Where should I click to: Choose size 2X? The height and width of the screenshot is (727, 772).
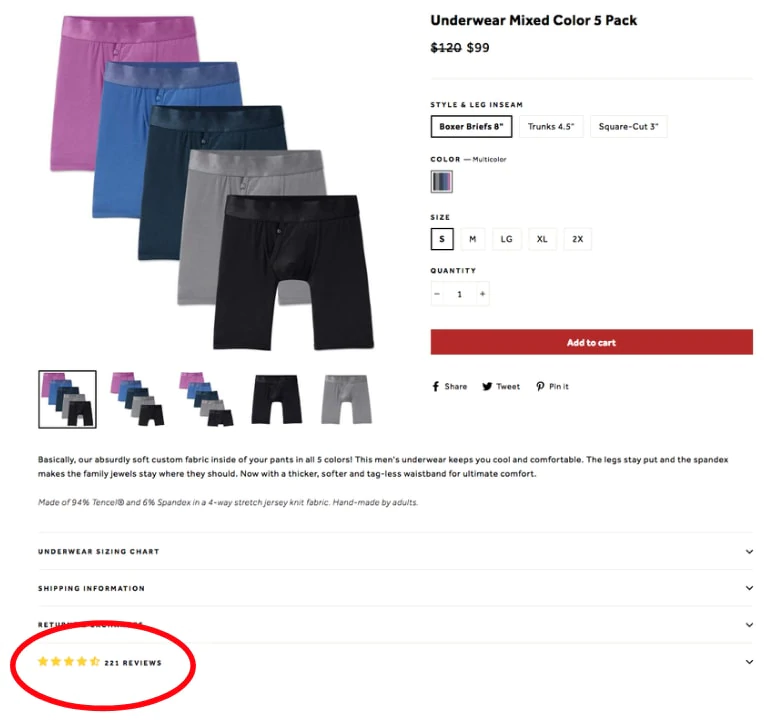click(577, 239)
